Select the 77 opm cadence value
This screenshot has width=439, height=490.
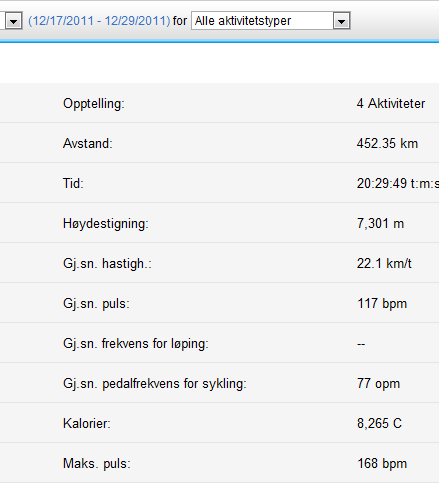378,384
